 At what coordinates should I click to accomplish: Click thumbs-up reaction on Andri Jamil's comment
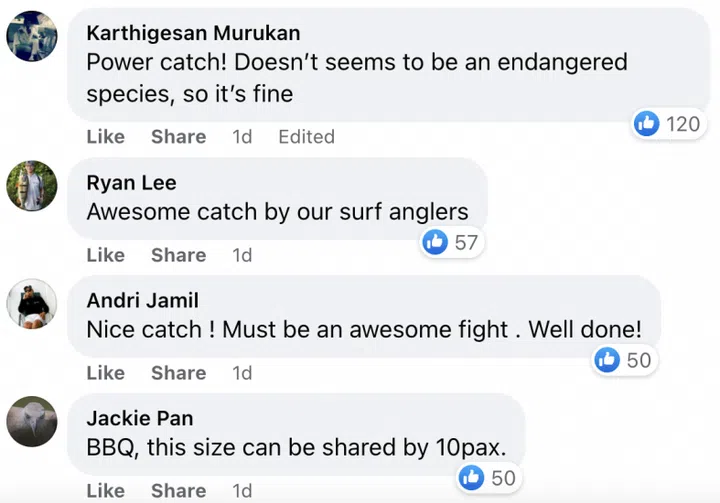[608, 360]
